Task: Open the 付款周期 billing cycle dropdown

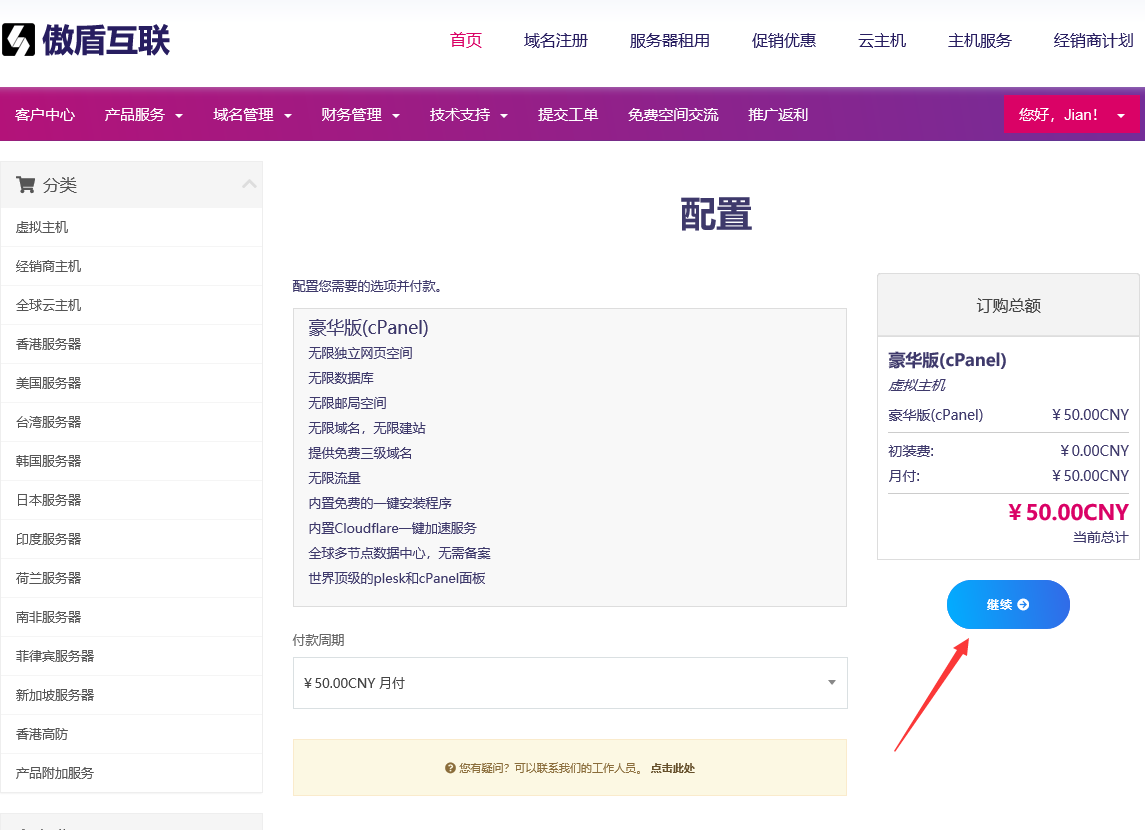Action: click(570, 683)
